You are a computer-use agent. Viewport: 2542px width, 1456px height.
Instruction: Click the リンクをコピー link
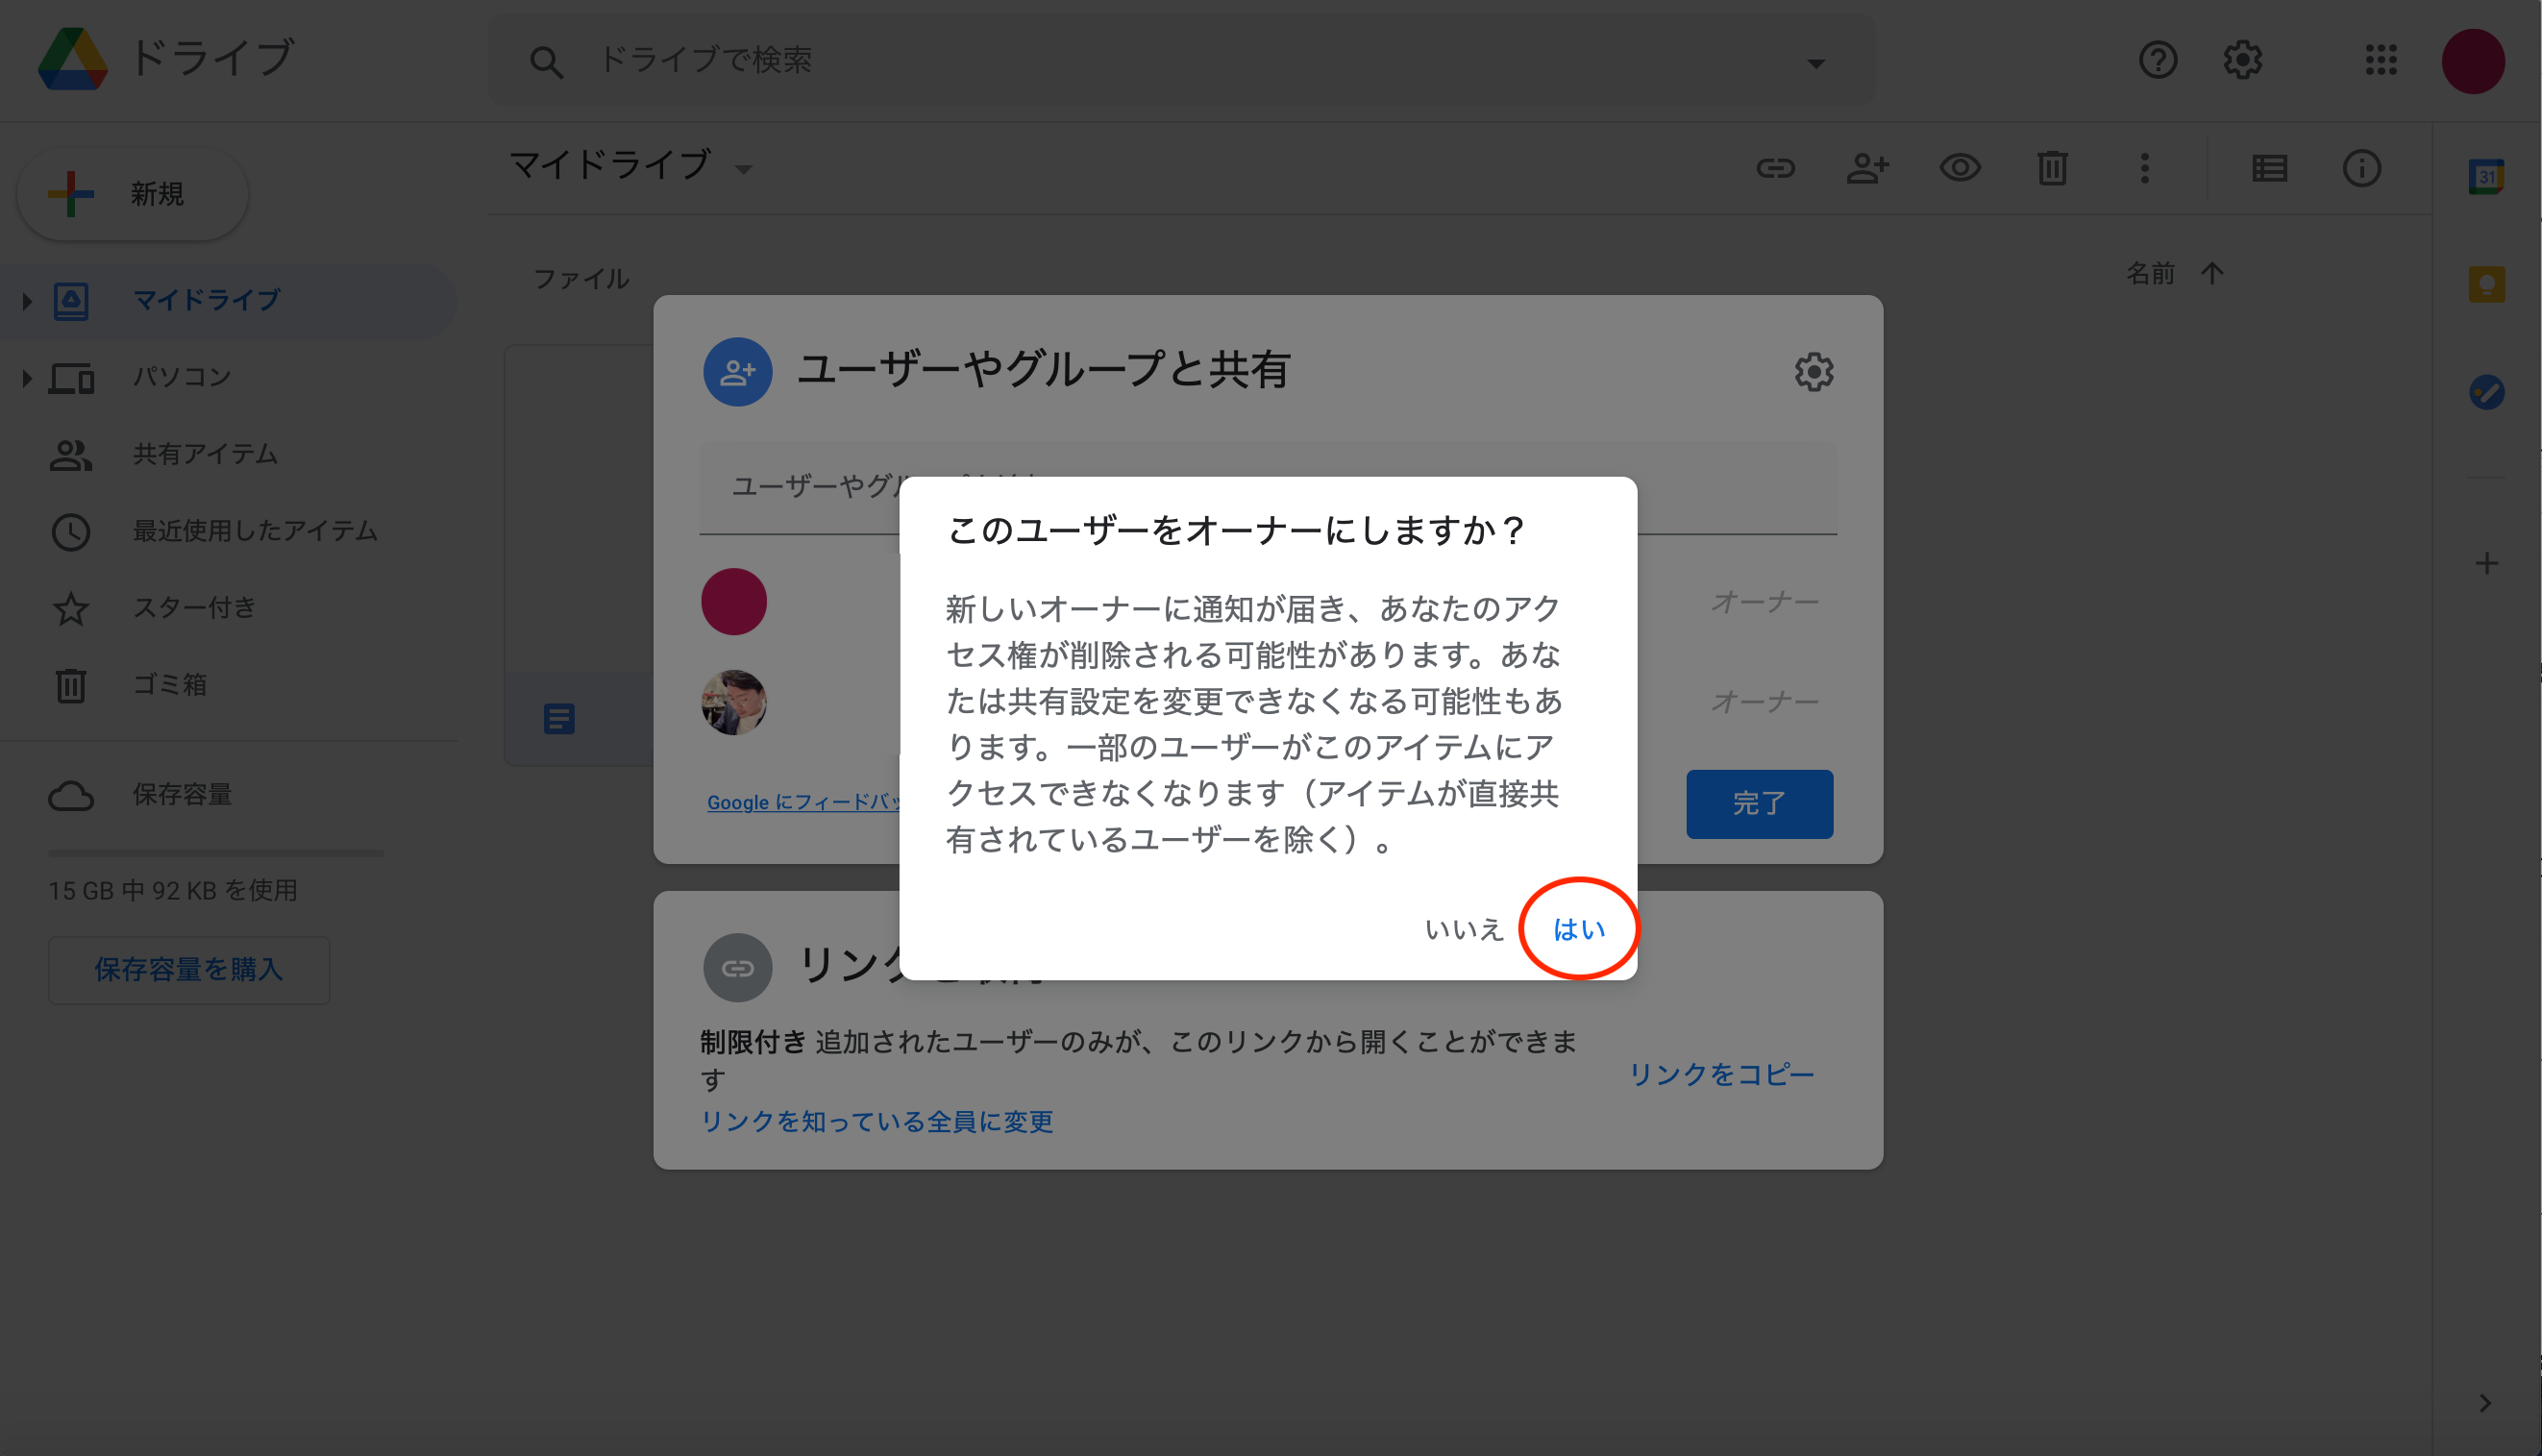point(1721,1074)
